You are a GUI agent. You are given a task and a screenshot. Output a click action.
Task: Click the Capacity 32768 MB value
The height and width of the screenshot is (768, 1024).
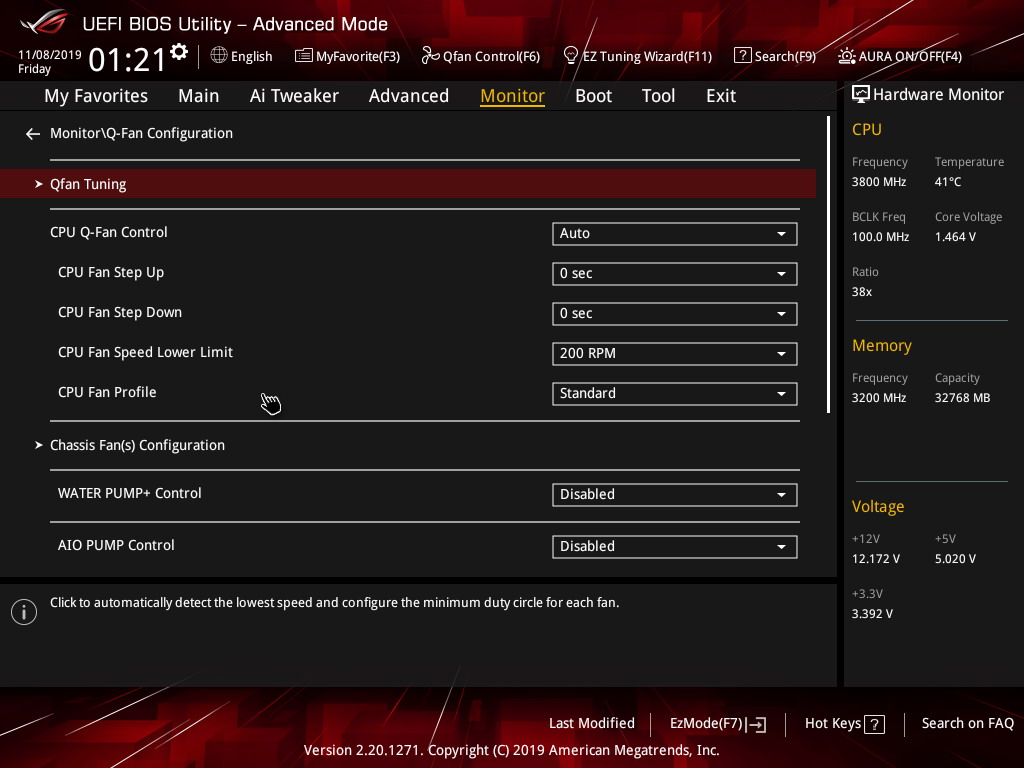(x=962, y=398)
